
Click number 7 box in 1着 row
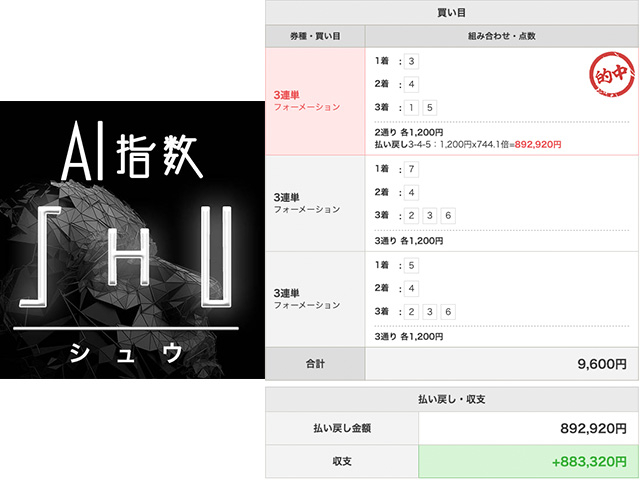tap(411, 169)
